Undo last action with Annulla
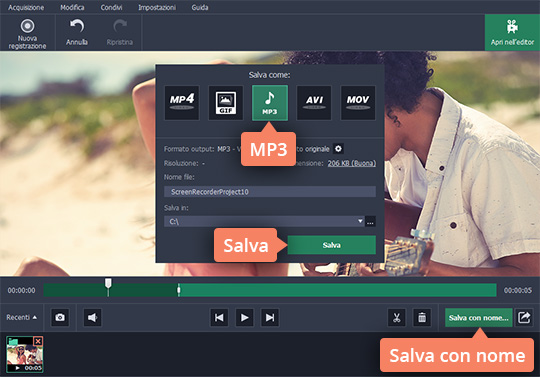 click(77, 33)
